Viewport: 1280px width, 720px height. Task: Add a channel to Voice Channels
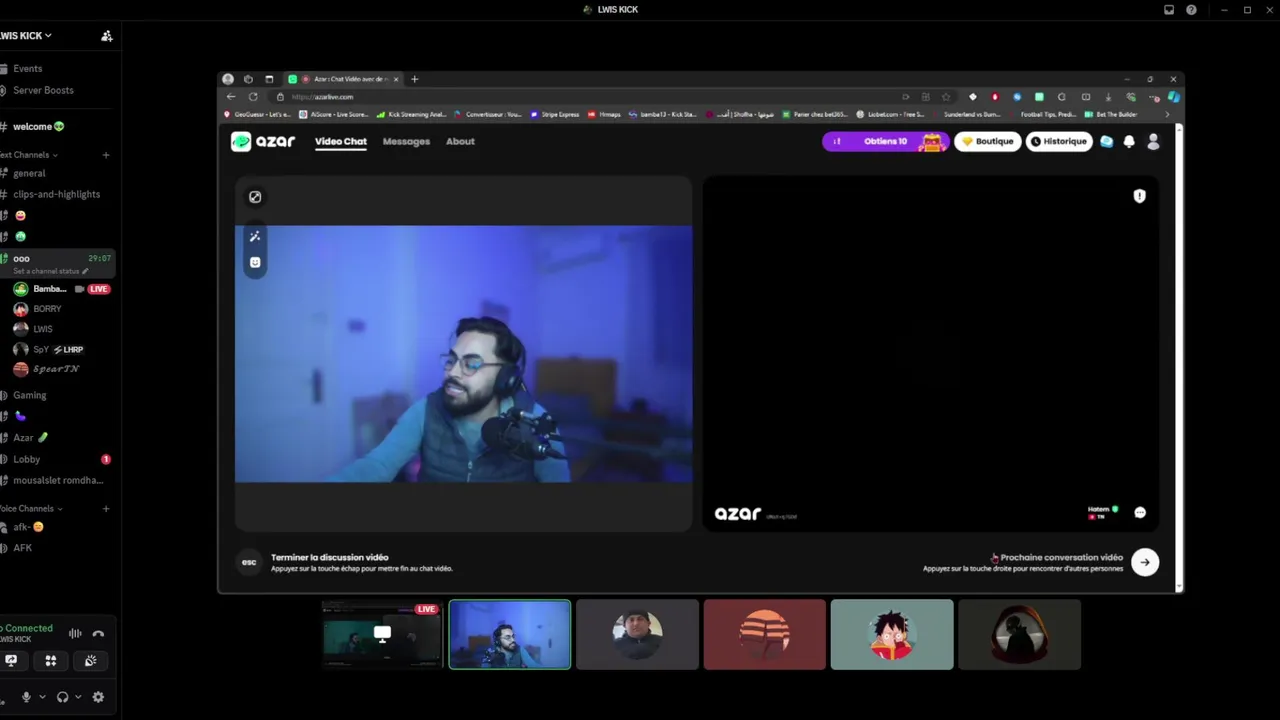click(x=106, y=509)
